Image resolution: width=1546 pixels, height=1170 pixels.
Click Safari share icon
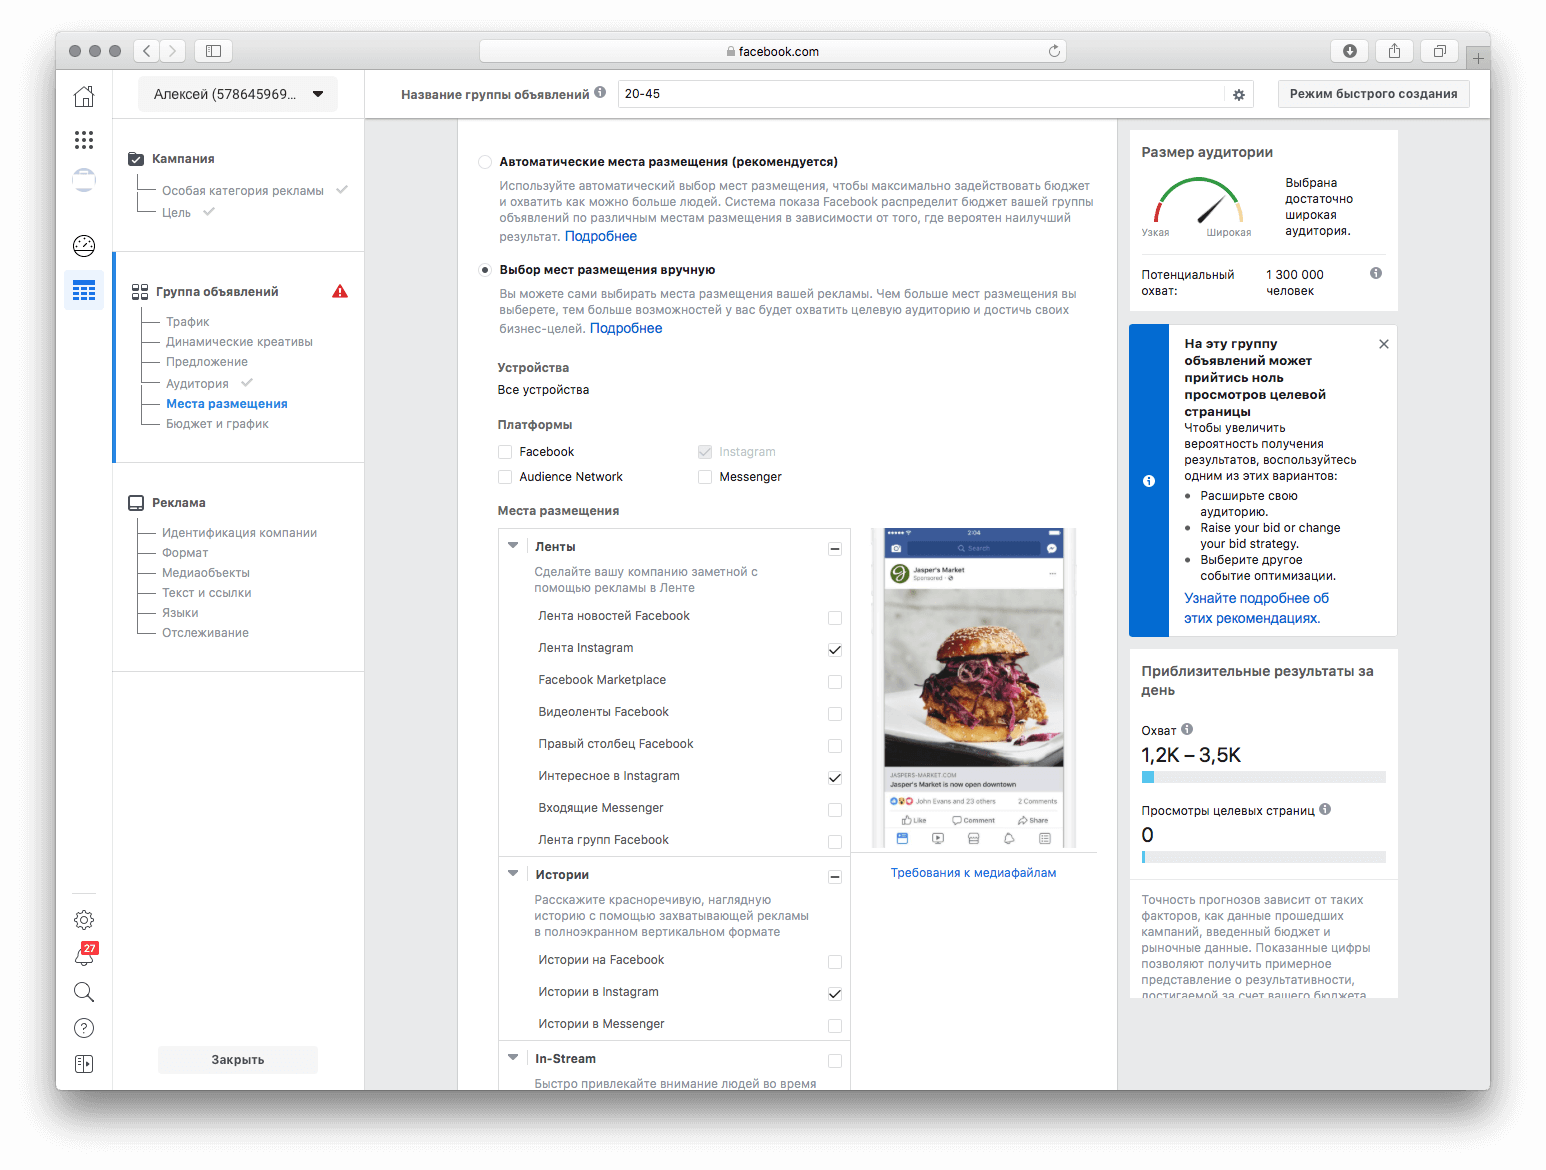click(x=1394, y=51)
